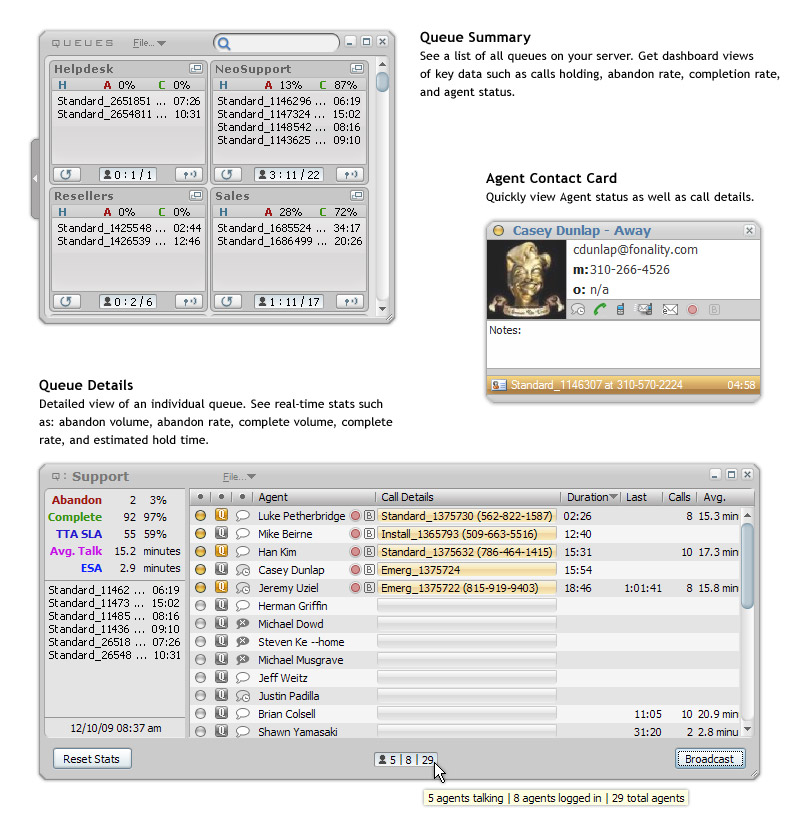Screen dimensions: 800x830
Task: Toggle status indicator for Herman Griffin
Action: pyautogui.click(x=200, y=606)
